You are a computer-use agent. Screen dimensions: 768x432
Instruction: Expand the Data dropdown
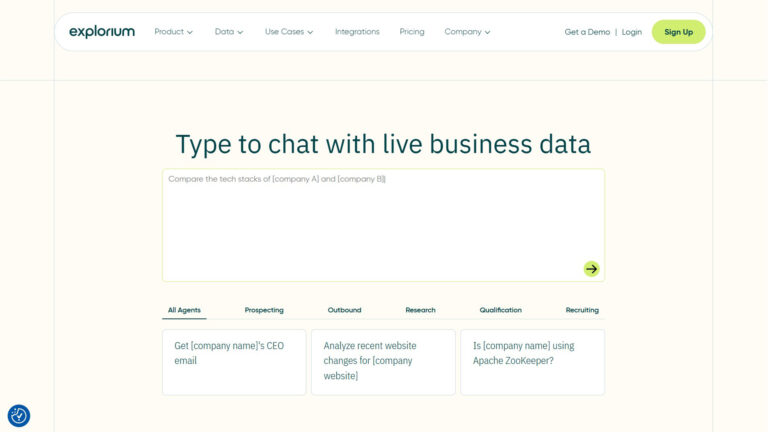229,32
